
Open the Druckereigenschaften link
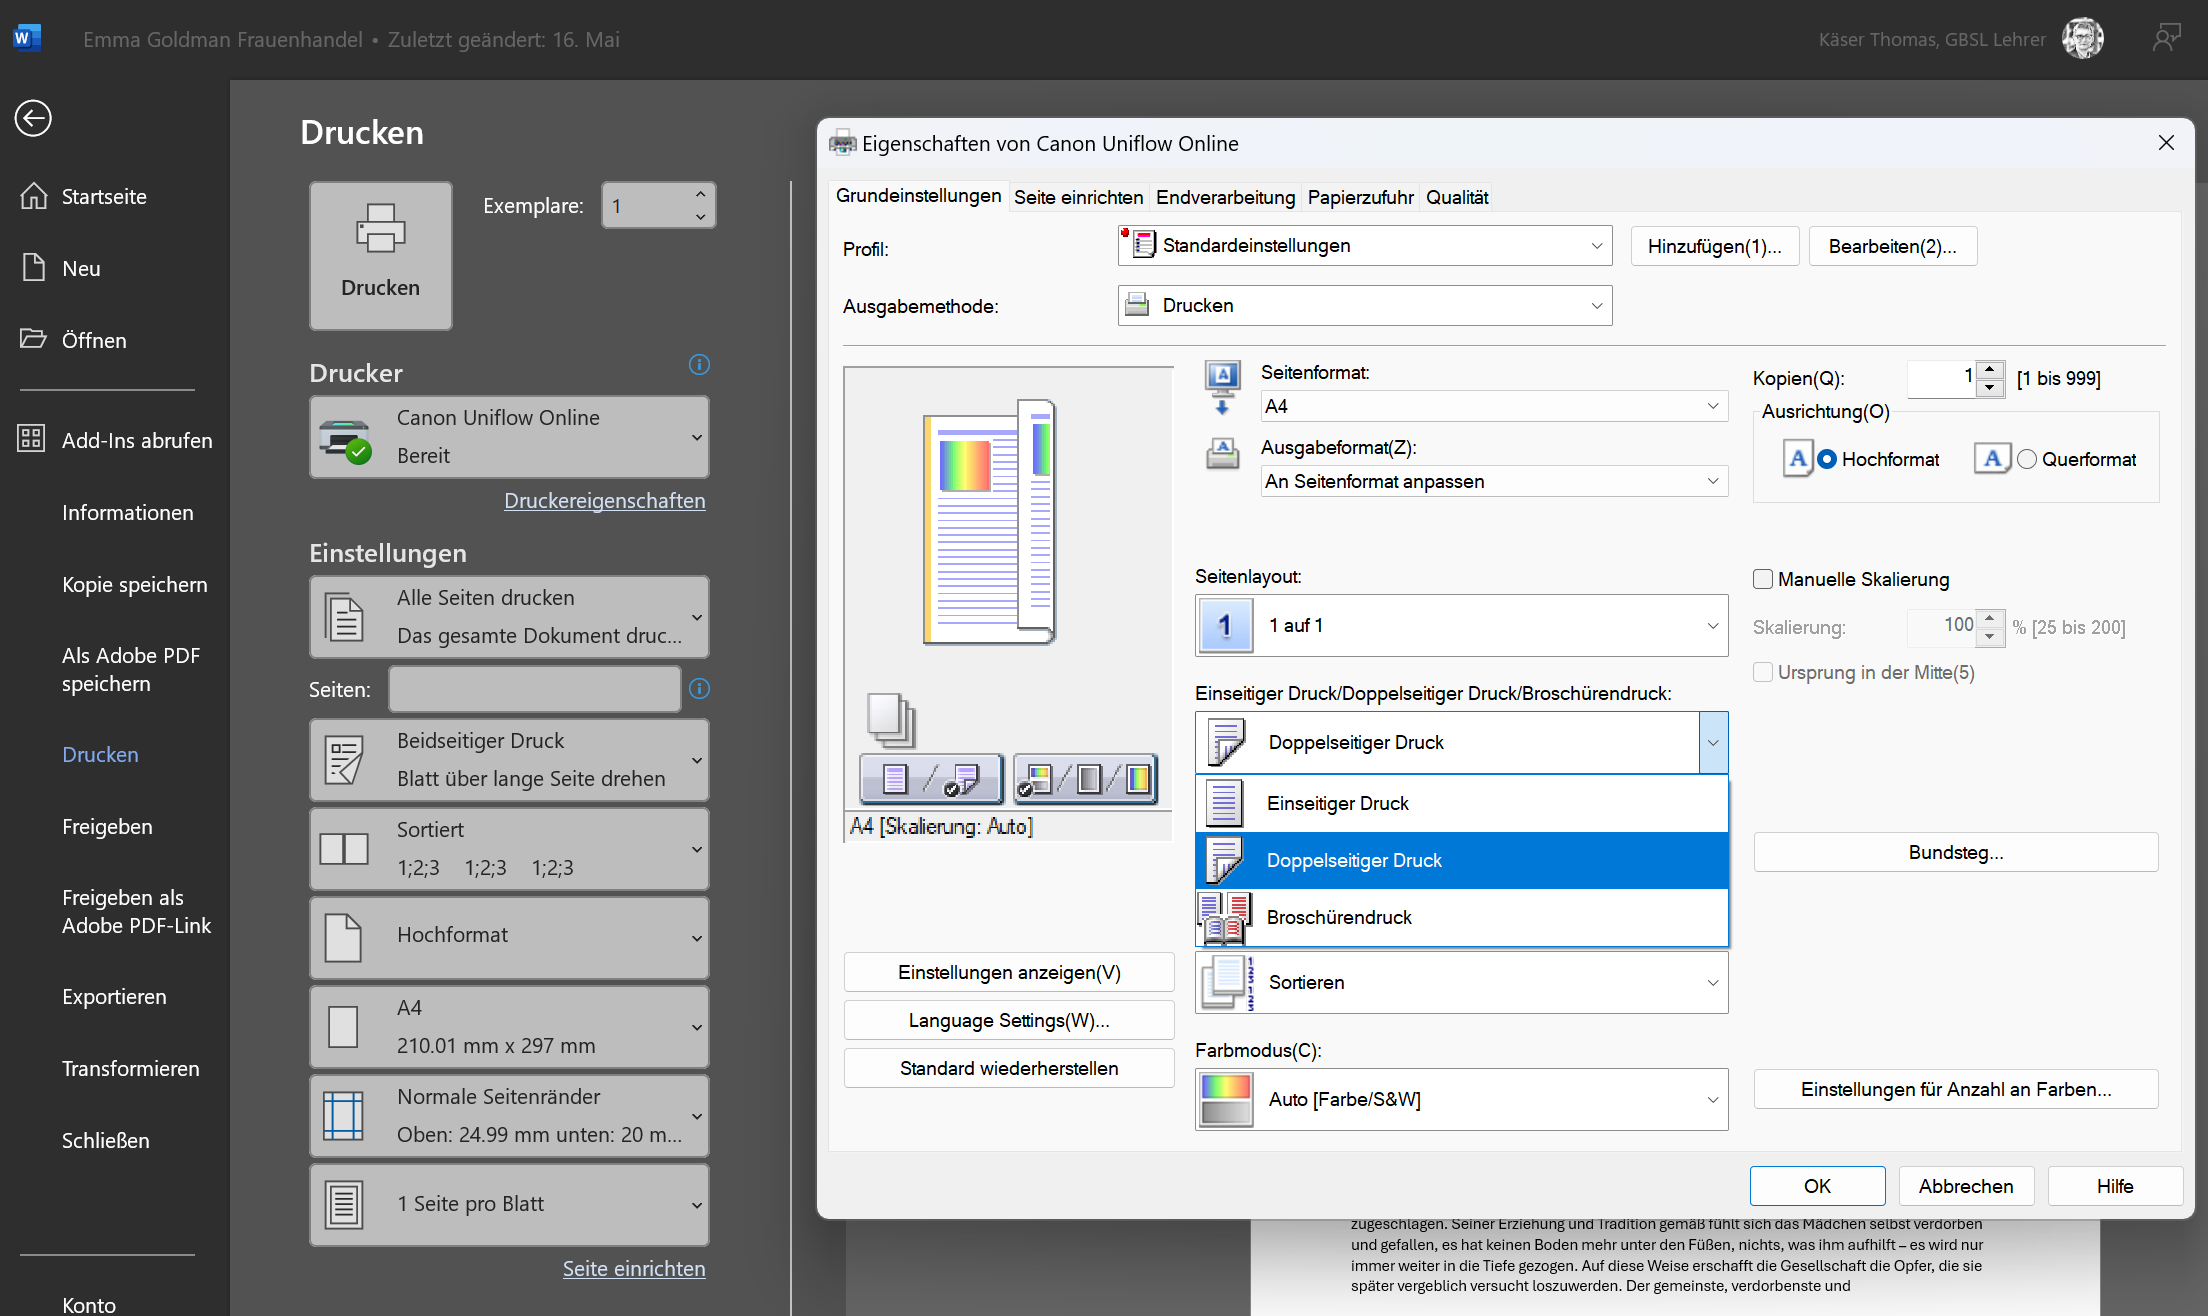[x=604, y=500]
